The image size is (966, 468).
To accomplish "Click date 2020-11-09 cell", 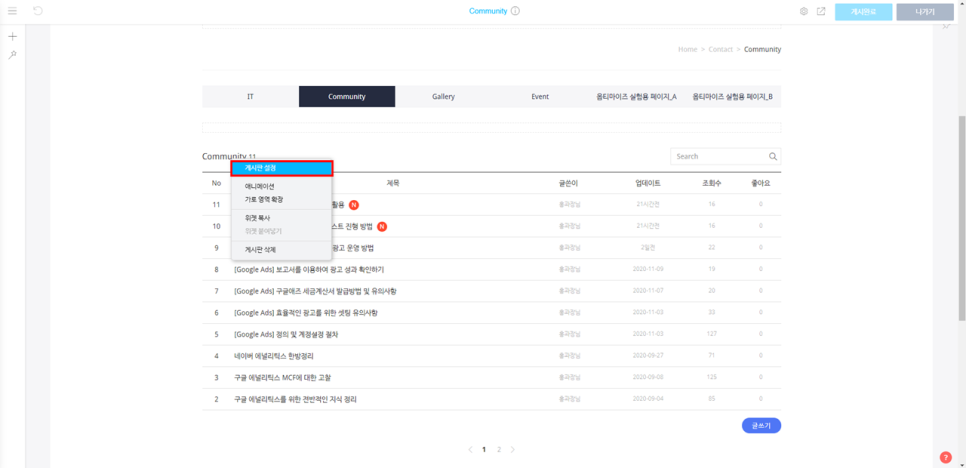I will [x=648, y=270].
